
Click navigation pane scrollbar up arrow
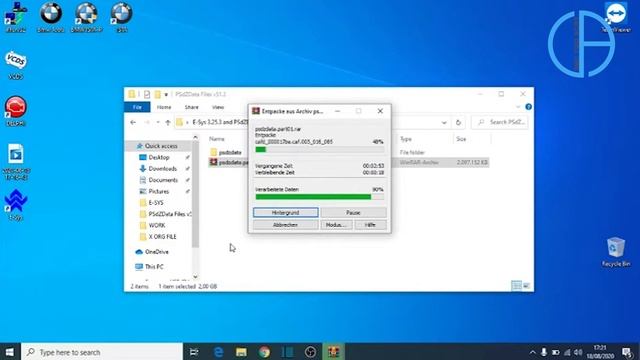(x=195, y=138)
